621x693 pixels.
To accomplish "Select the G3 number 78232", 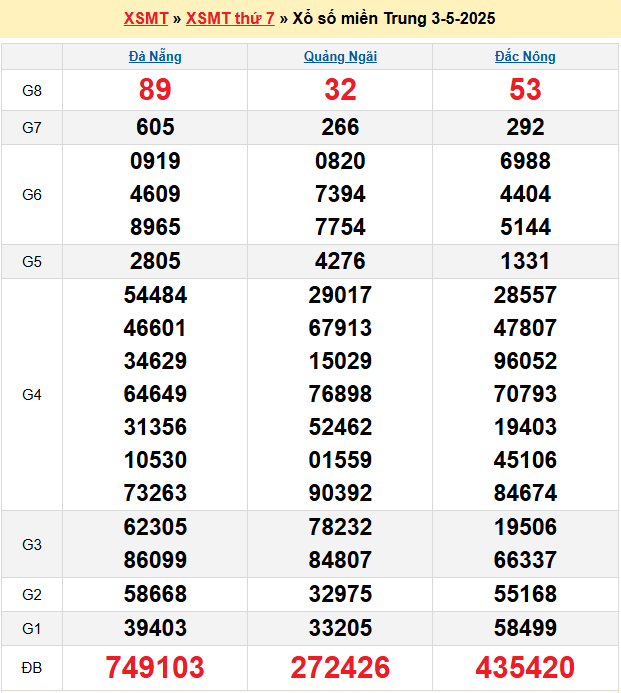I will [x=340, y=528].
